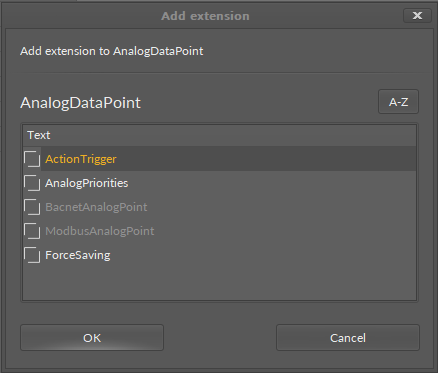Select the AnalogPriorities list entry
The width and height of the screenshot is (438, 373).
tap(87, 183)
